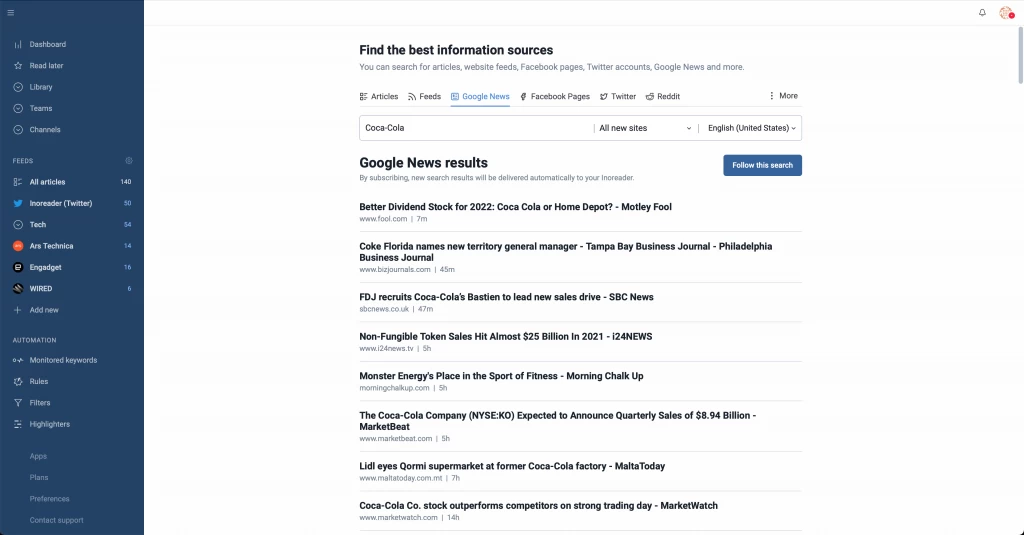Image resolution: width=1024 pixels, height=535 pixels.
Task: Click the Feeds RSS tab icon
Action: 412,97
